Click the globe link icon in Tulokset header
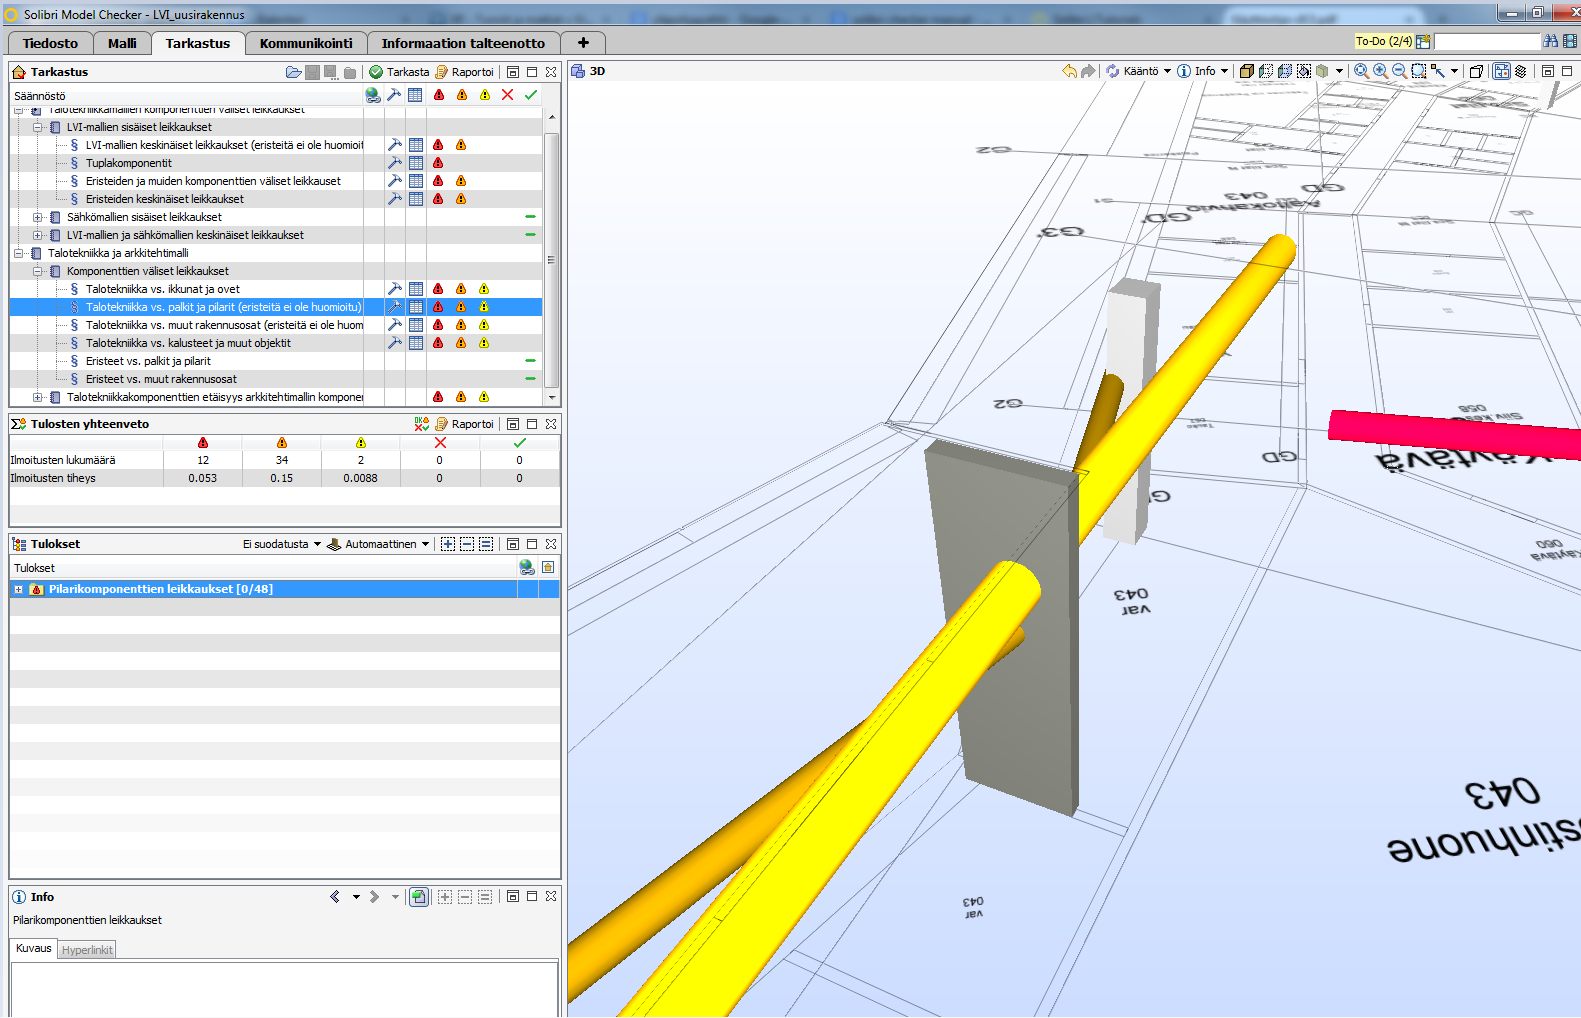This screenshot has height=1018, width=1581. pos(527,567)
